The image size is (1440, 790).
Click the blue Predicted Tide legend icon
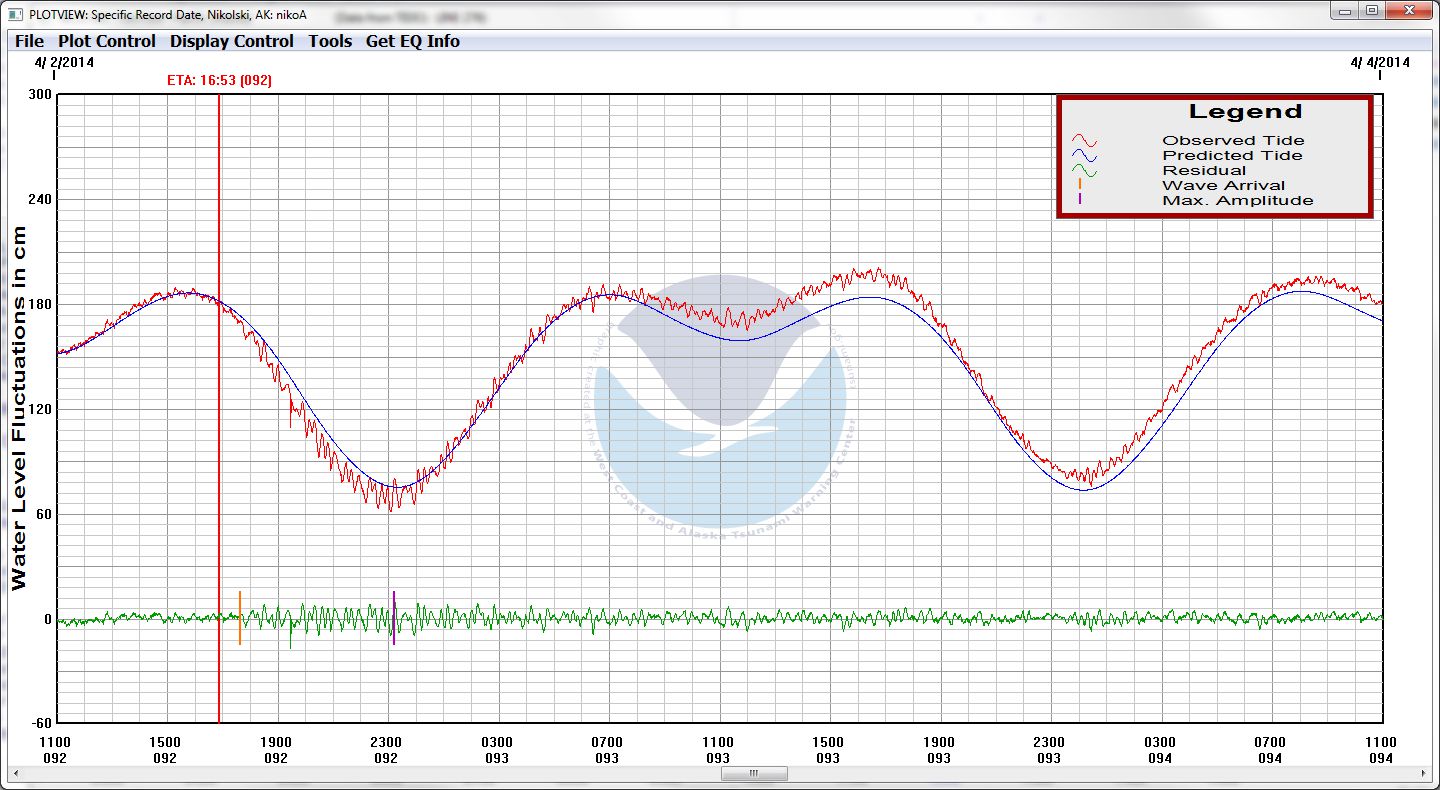1084,156
